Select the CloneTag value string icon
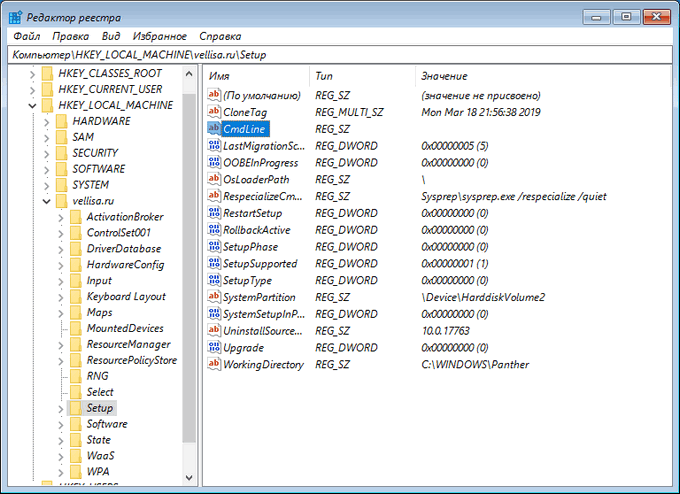 click(213, 112)
